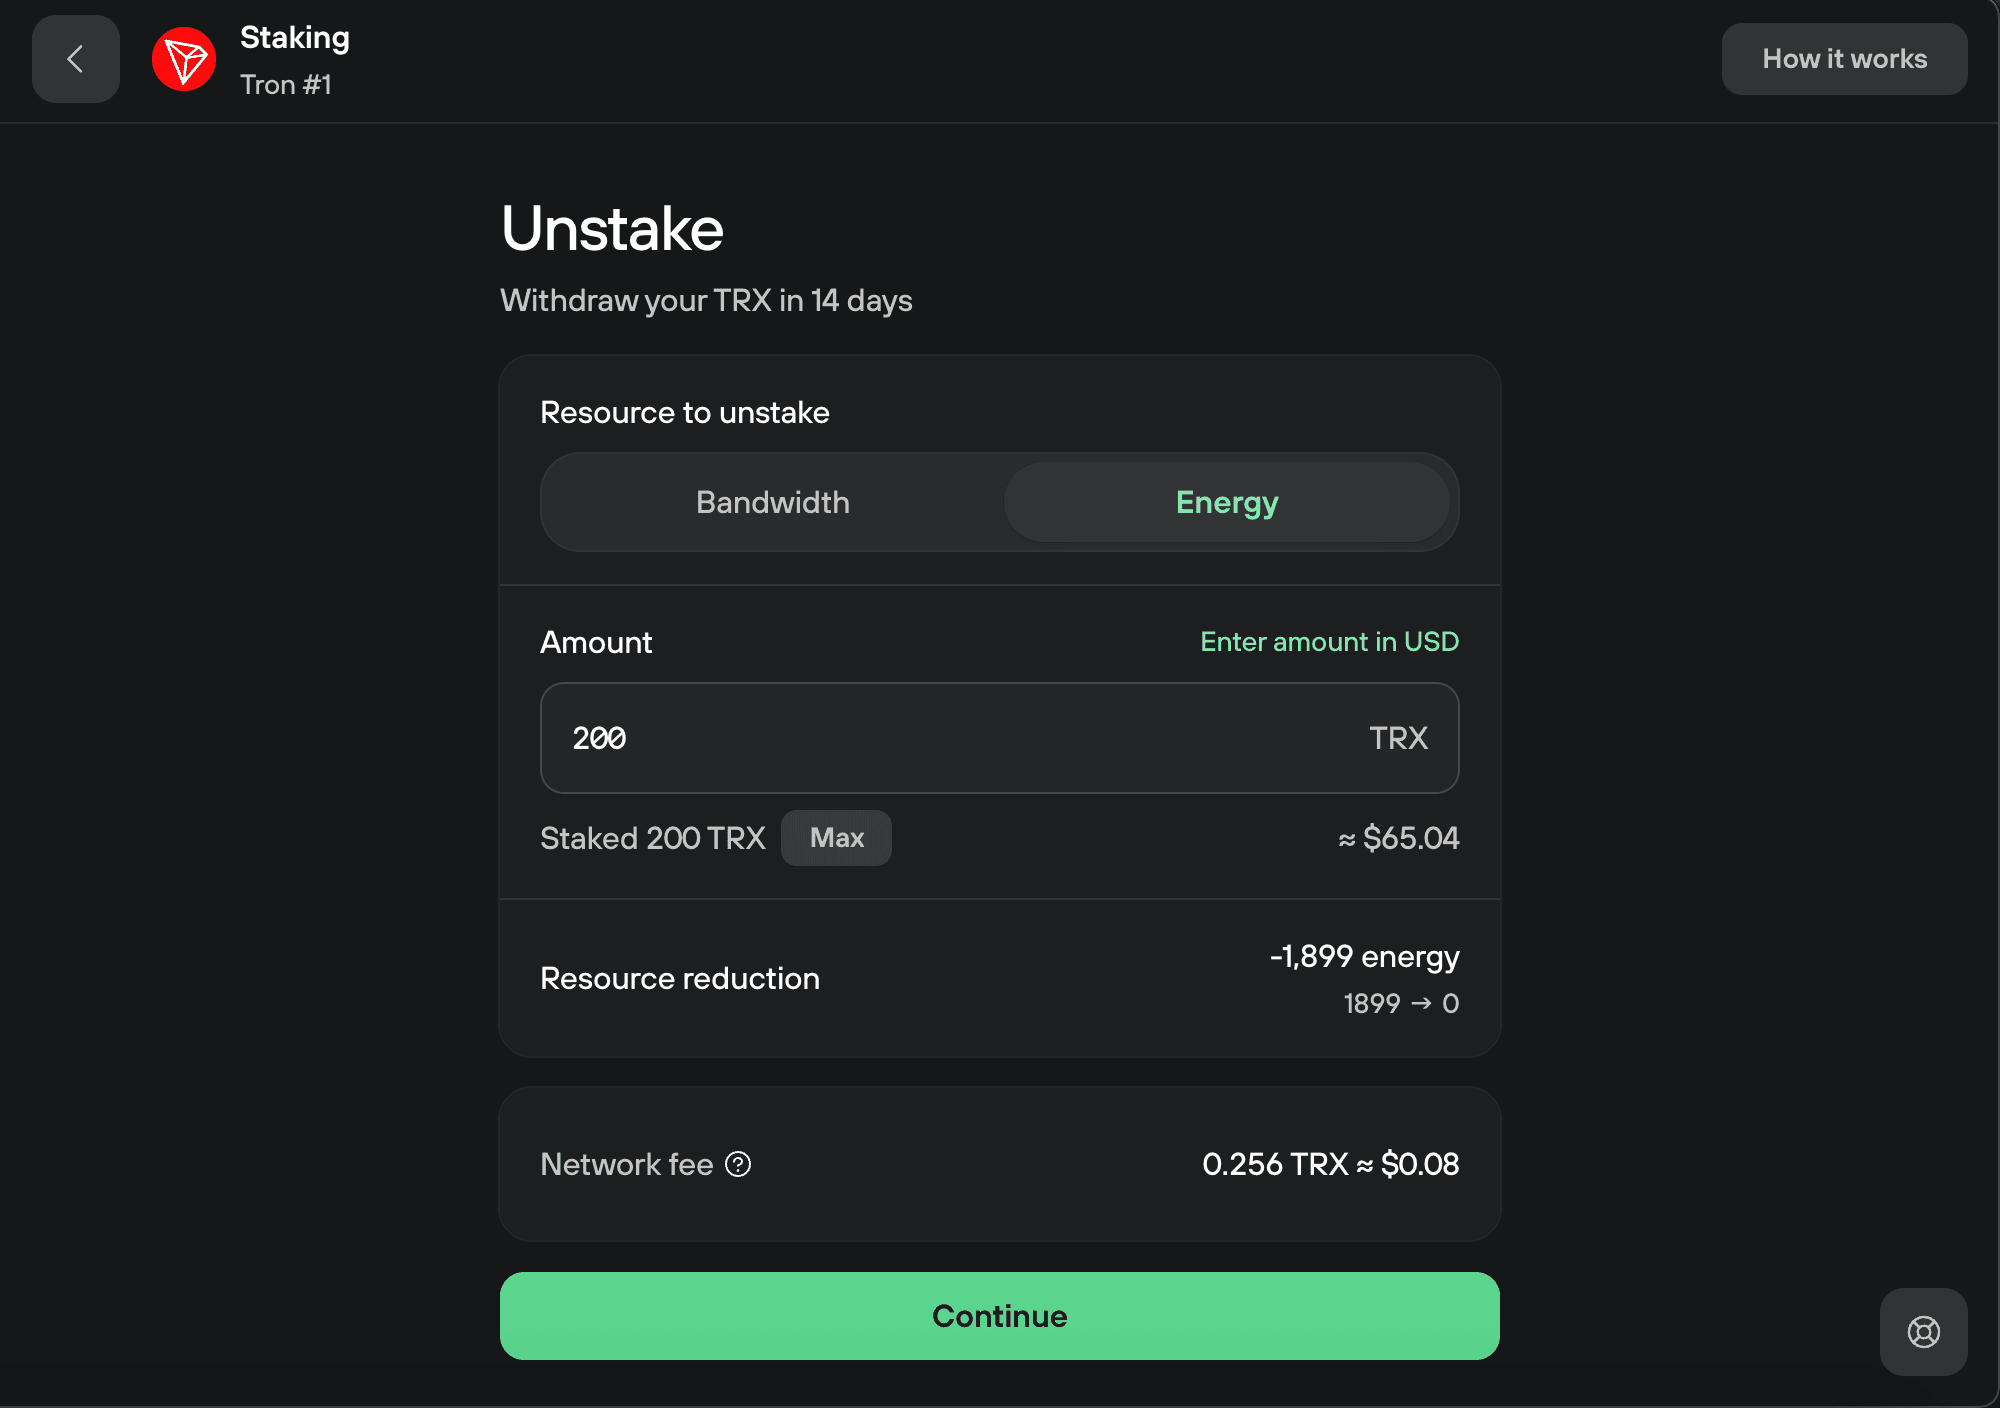
Task: Click the Unstake heading
Action: [612, 229]
